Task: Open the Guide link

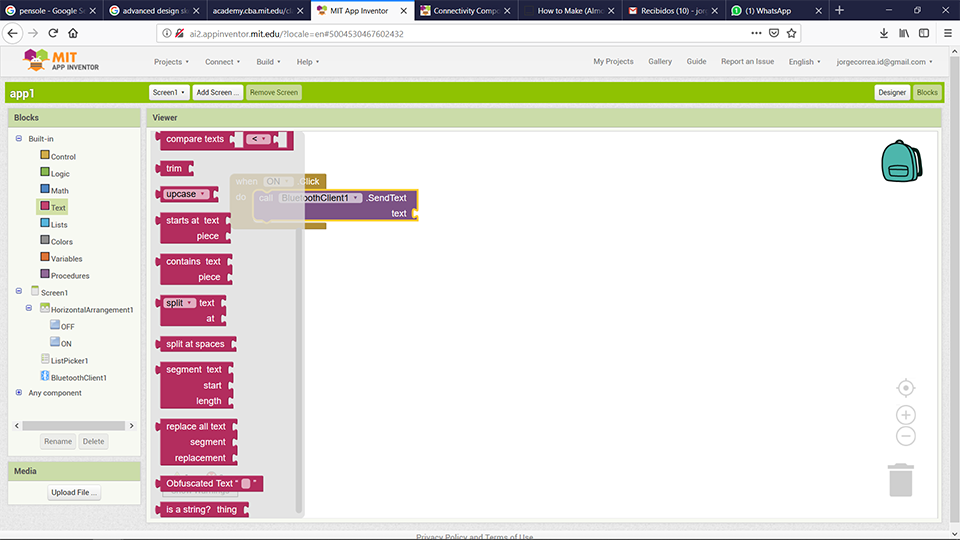Action: pos(696,61)
